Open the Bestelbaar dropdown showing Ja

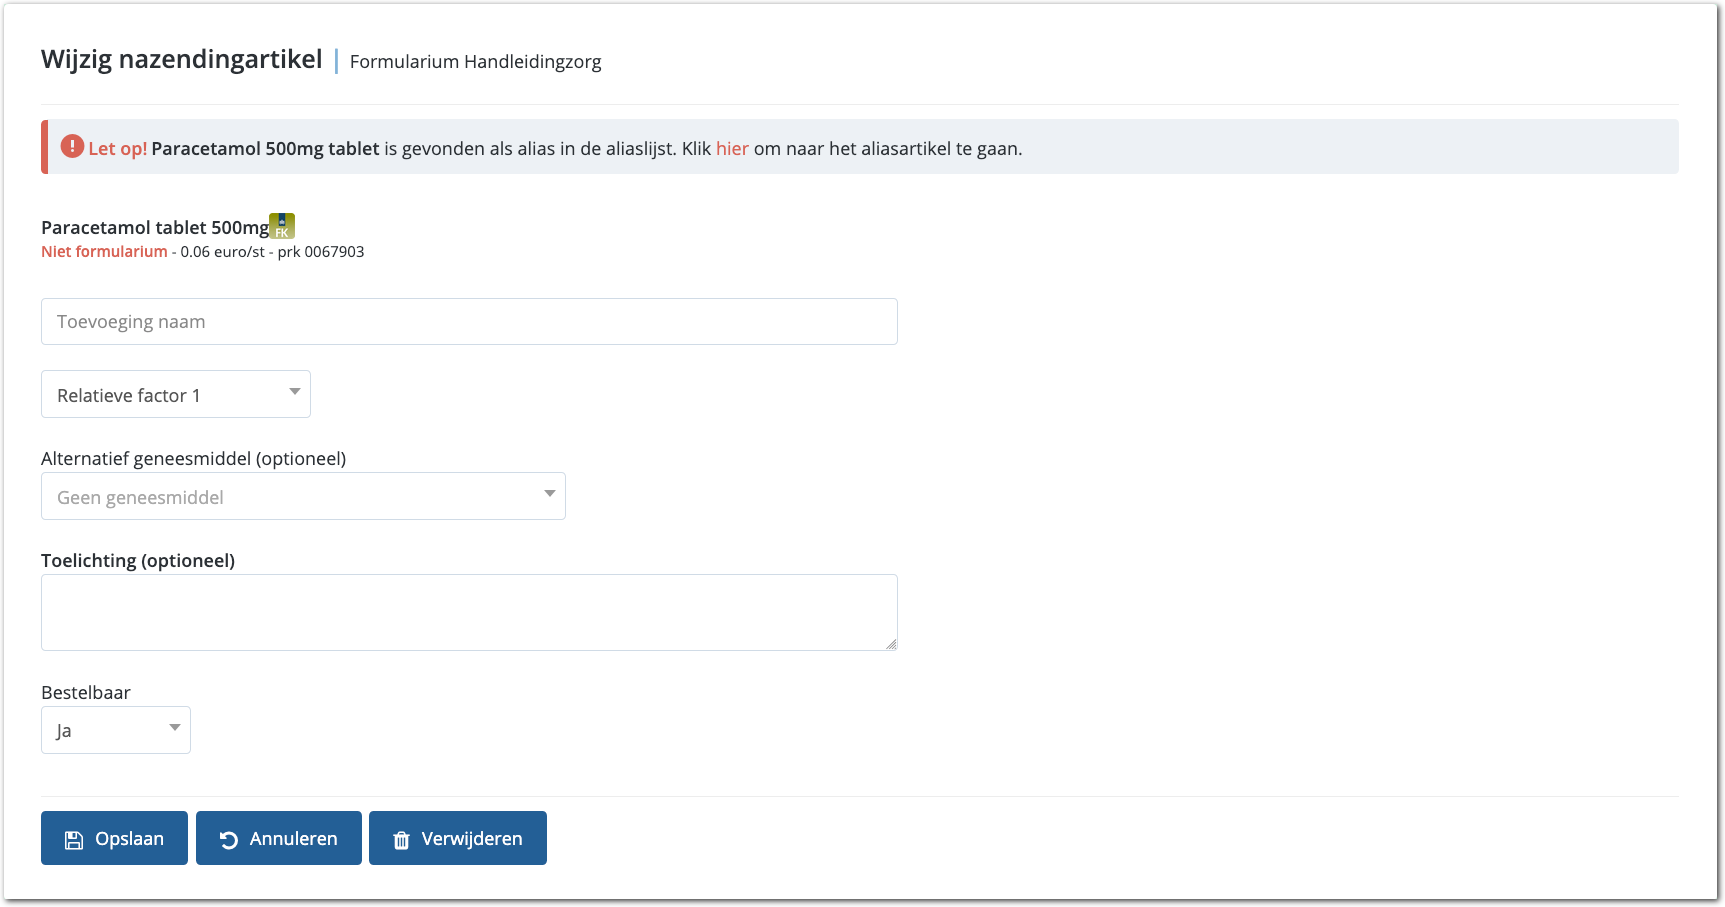point(116,731)
